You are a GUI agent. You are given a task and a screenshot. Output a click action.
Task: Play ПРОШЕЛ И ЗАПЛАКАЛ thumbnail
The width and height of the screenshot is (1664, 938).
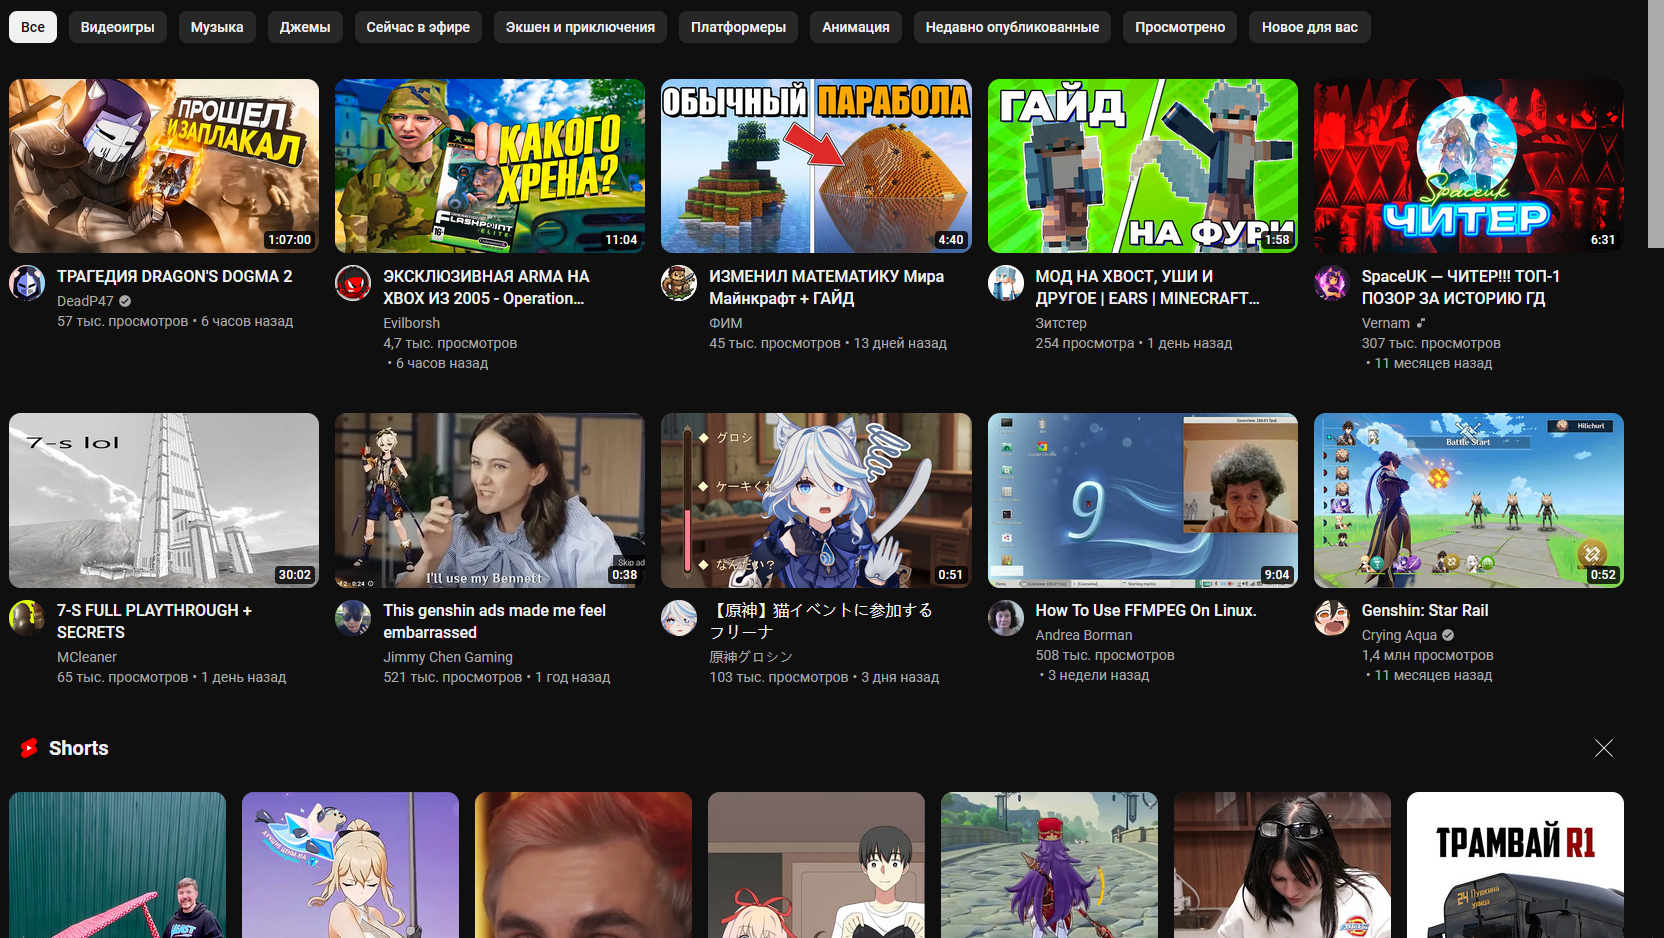click(164, 166)
